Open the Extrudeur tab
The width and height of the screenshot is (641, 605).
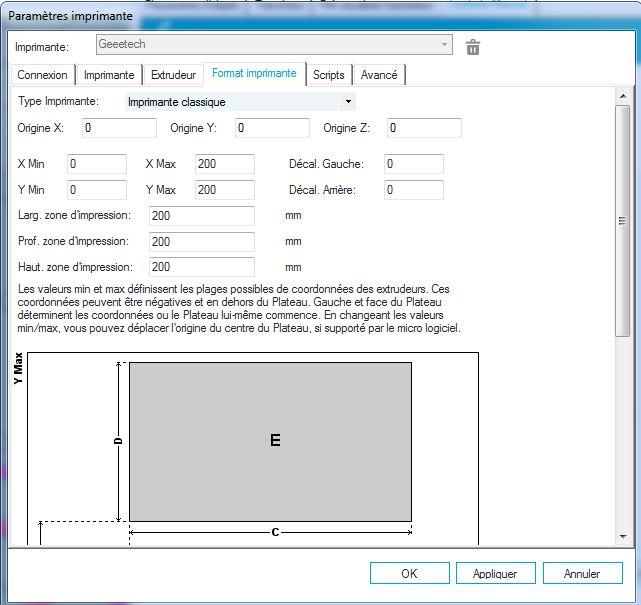(173, 75)
